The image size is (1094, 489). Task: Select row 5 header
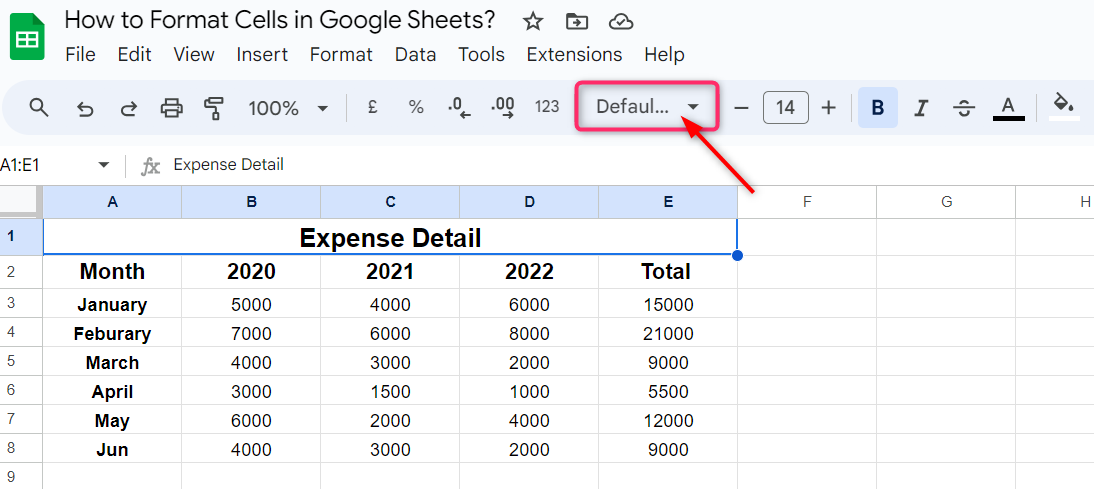21,361
